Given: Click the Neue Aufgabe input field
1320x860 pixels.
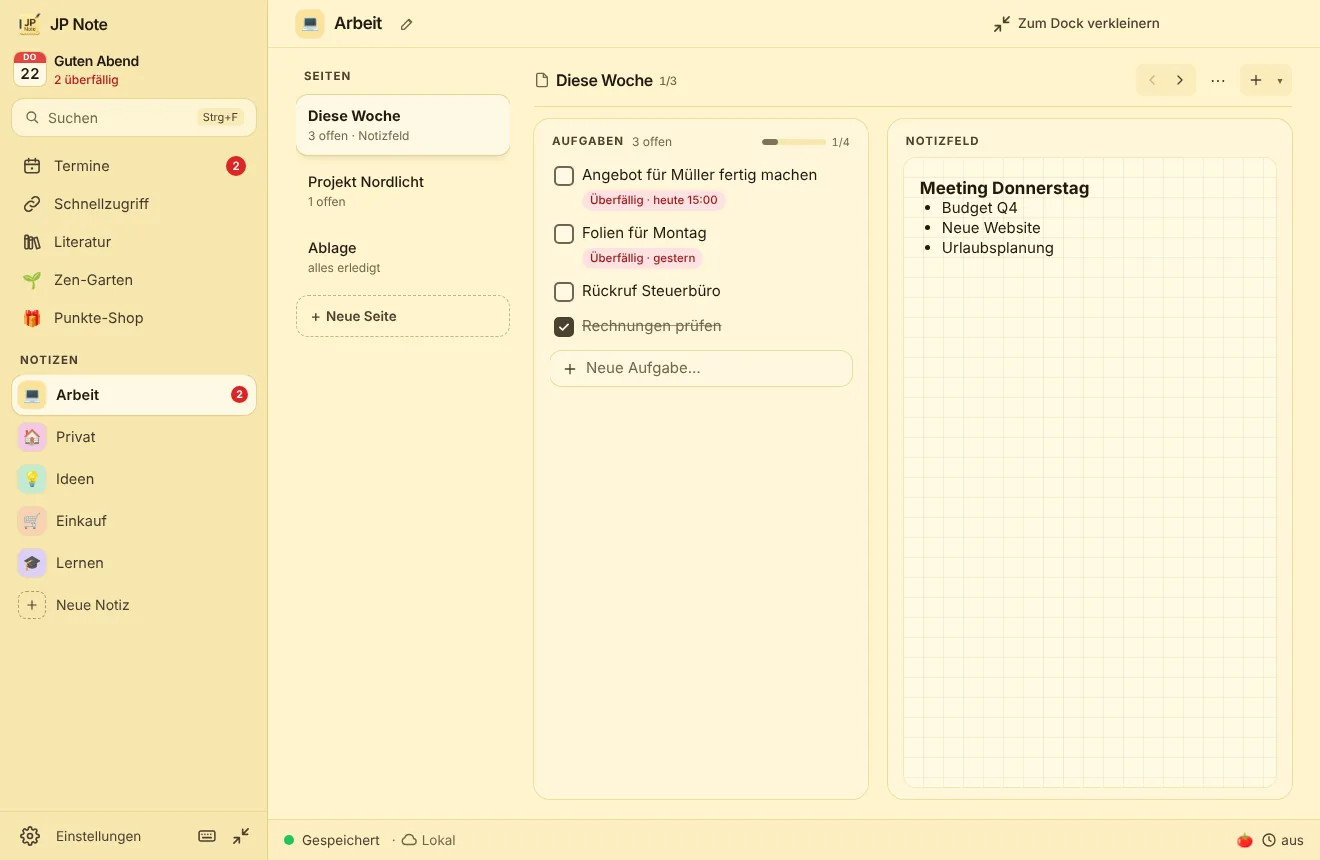Looking at the screenshot, I should click(701, 368).
